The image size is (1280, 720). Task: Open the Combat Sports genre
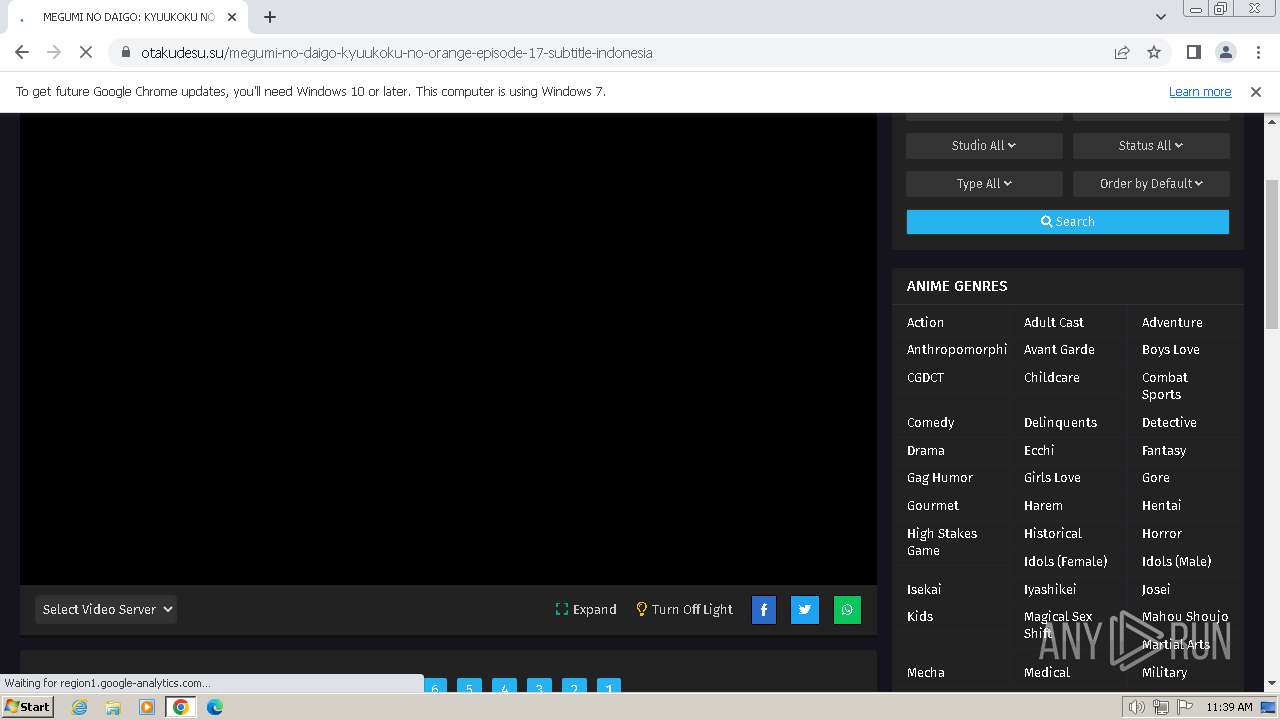point(1165,385)
